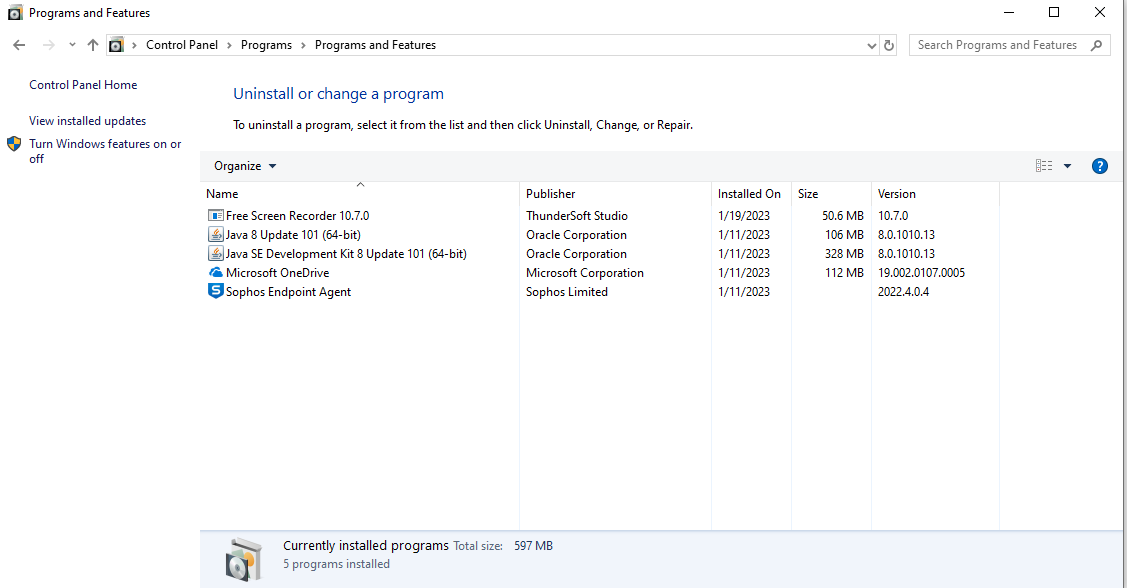This screenshot has height=588, width=1127.
Task: Click the Forward navigation arrow
Action: point(48,45)
